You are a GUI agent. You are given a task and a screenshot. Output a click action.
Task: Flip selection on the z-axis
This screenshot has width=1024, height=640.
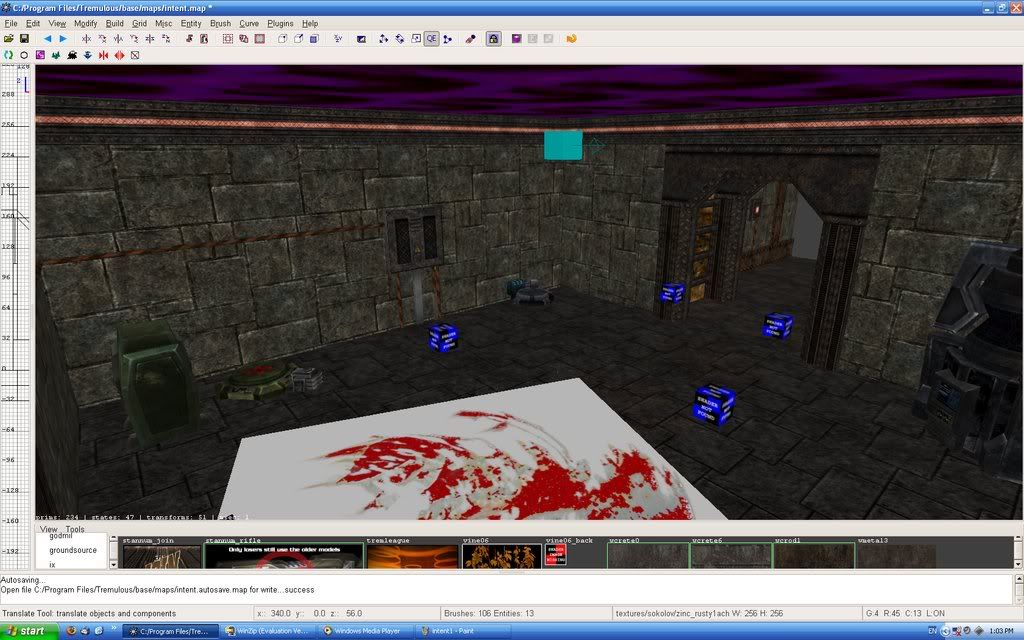click(x=150, y=39)
